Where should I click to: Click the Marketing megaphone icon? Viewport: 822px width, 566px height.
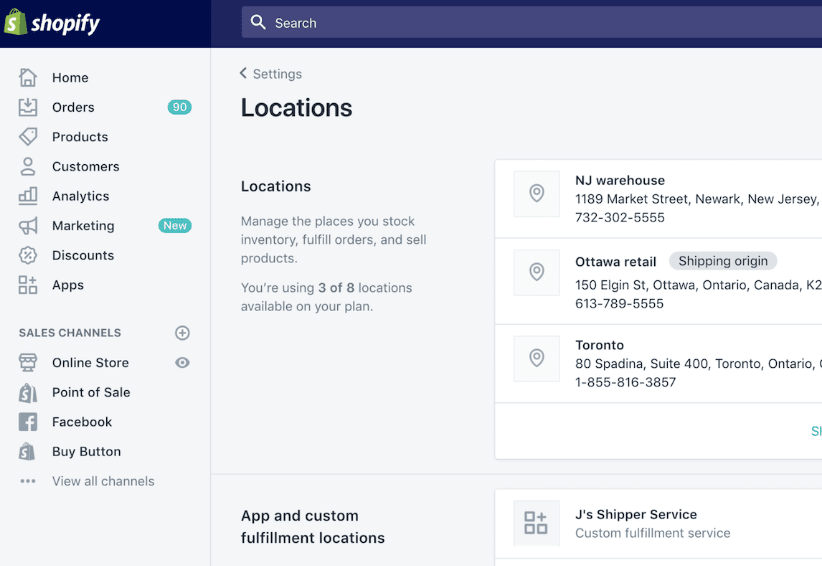point(28,226)
